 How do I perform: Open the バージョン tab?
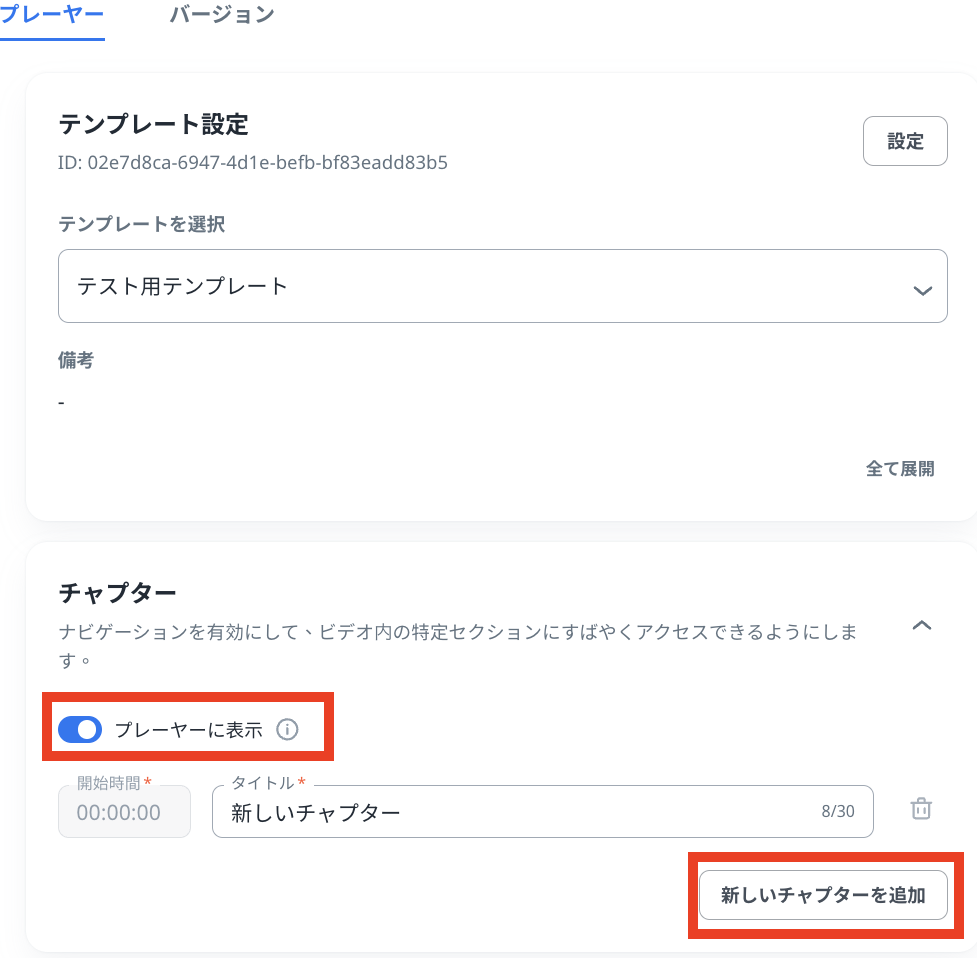tap(221, 15)
